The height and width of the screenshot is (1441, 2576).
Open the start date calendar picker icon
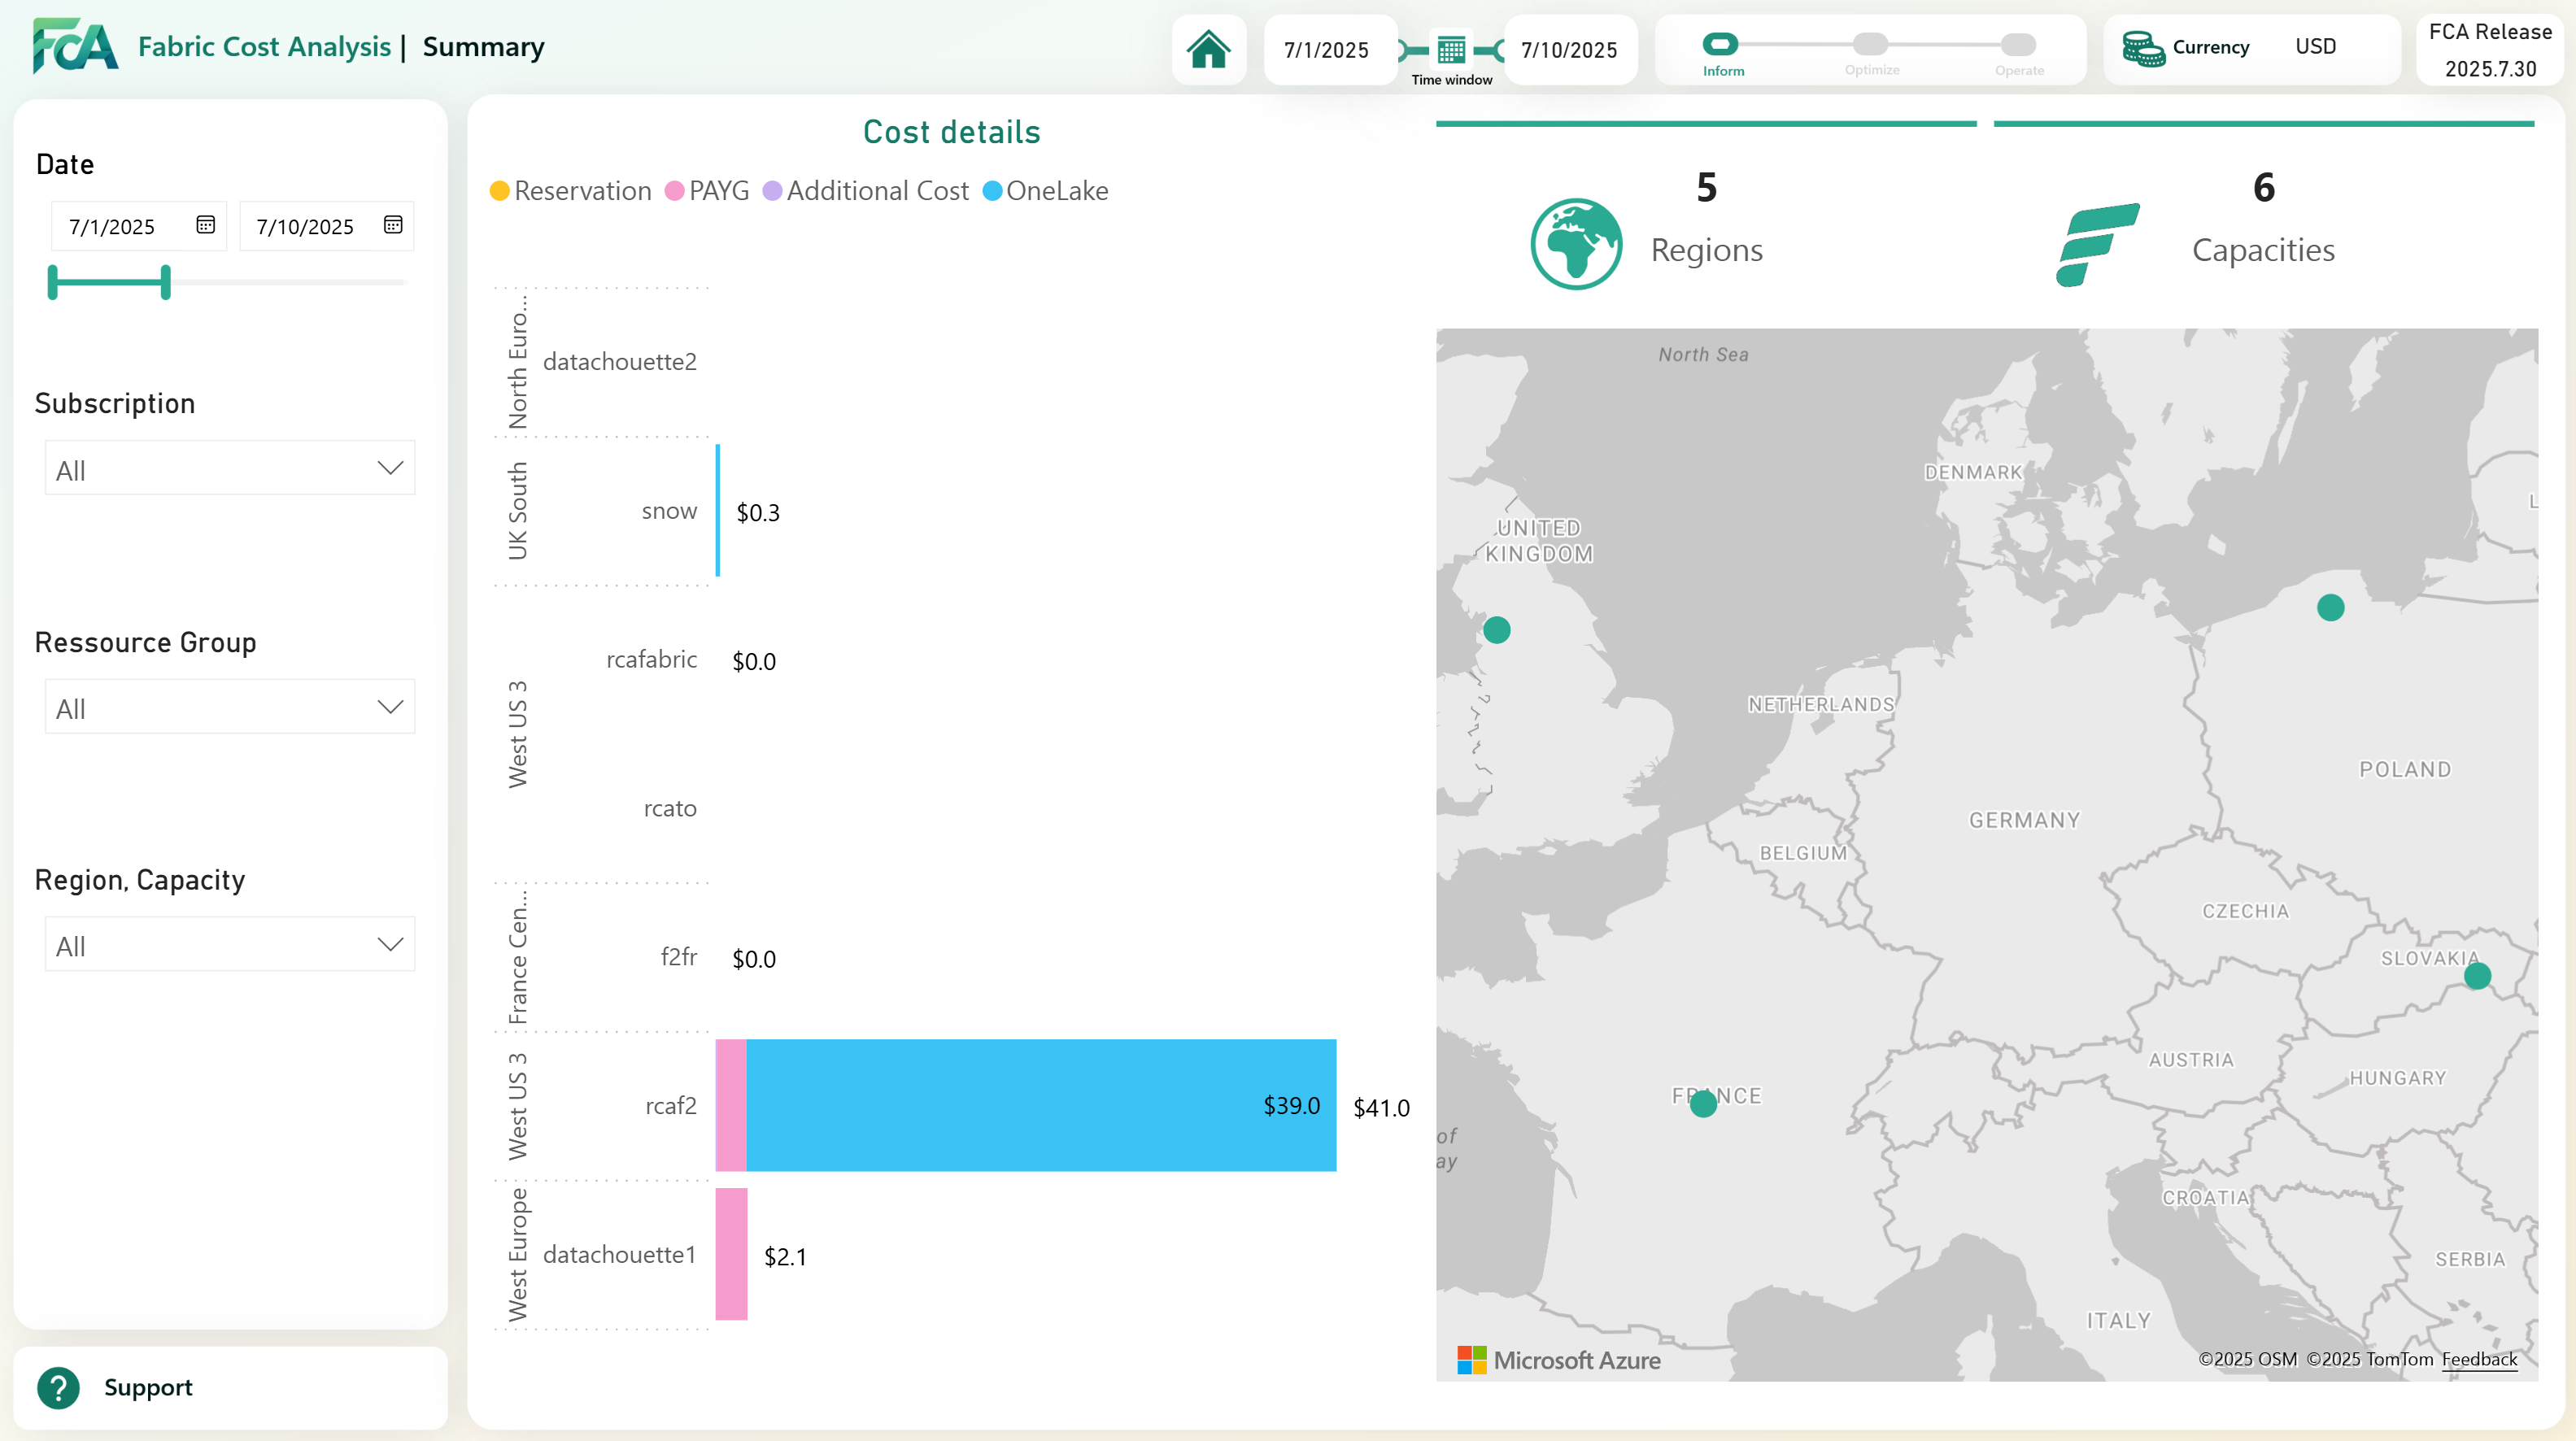pos(205,225)
